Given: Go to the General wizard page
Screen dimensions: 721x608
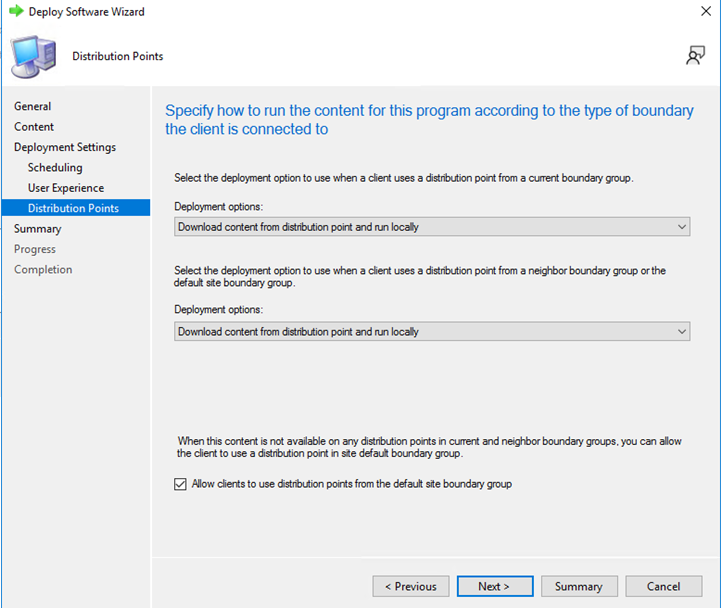Looking at the screenshot, I should (x=33, y=106).
